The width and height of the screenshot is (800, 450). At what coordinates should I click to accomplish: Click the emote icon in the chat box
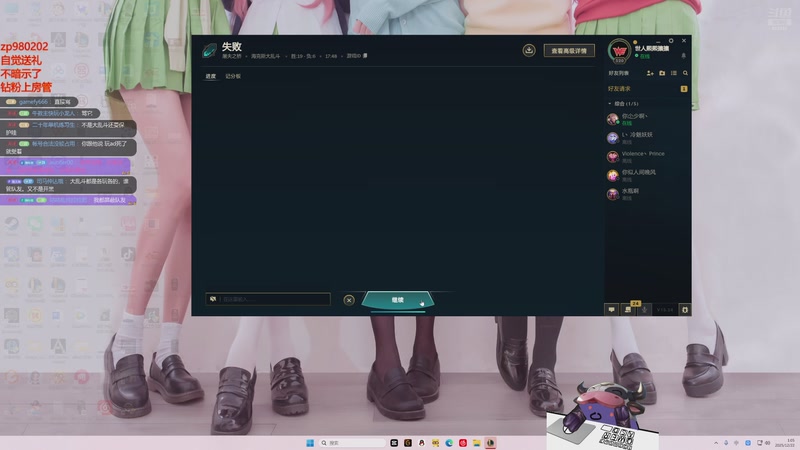tap(213, 299)
